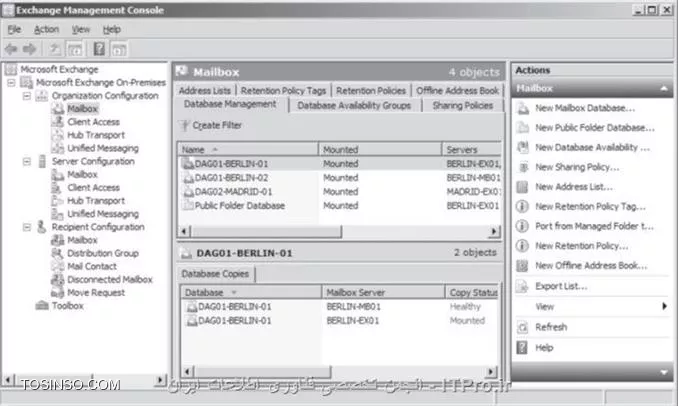The image size is (678, 406).
Task: Click the Export List action icon
Action: pyautogui.click(x=522, y=286)
